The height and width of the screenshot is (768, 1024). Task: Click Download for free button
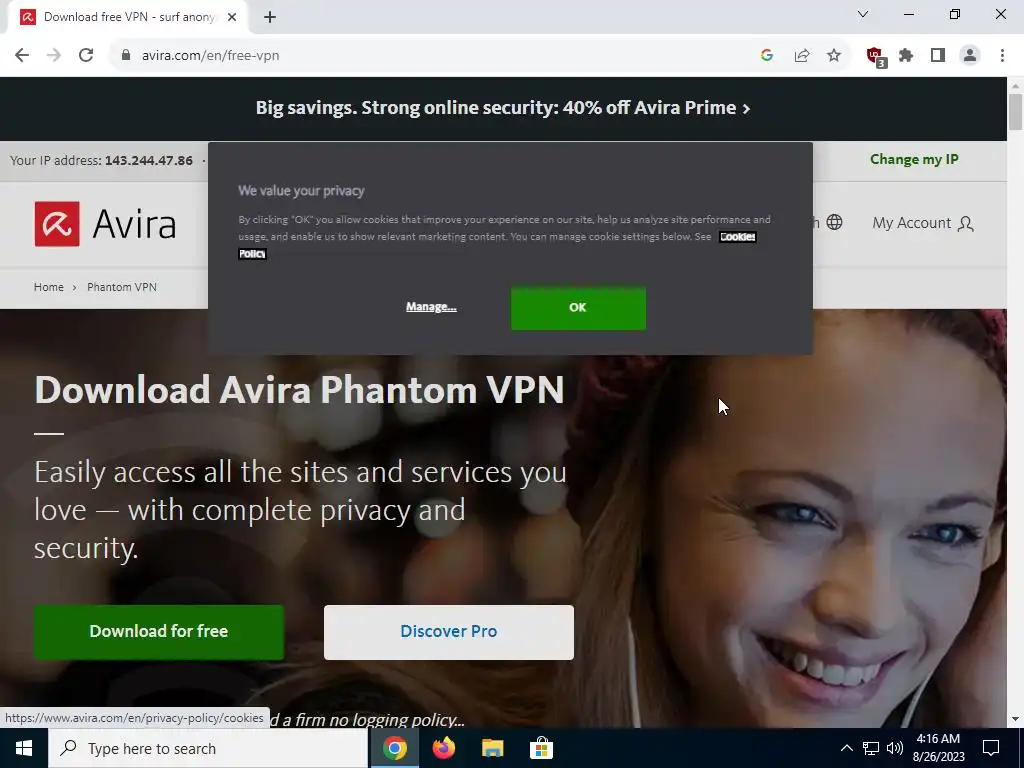(159, 632)
